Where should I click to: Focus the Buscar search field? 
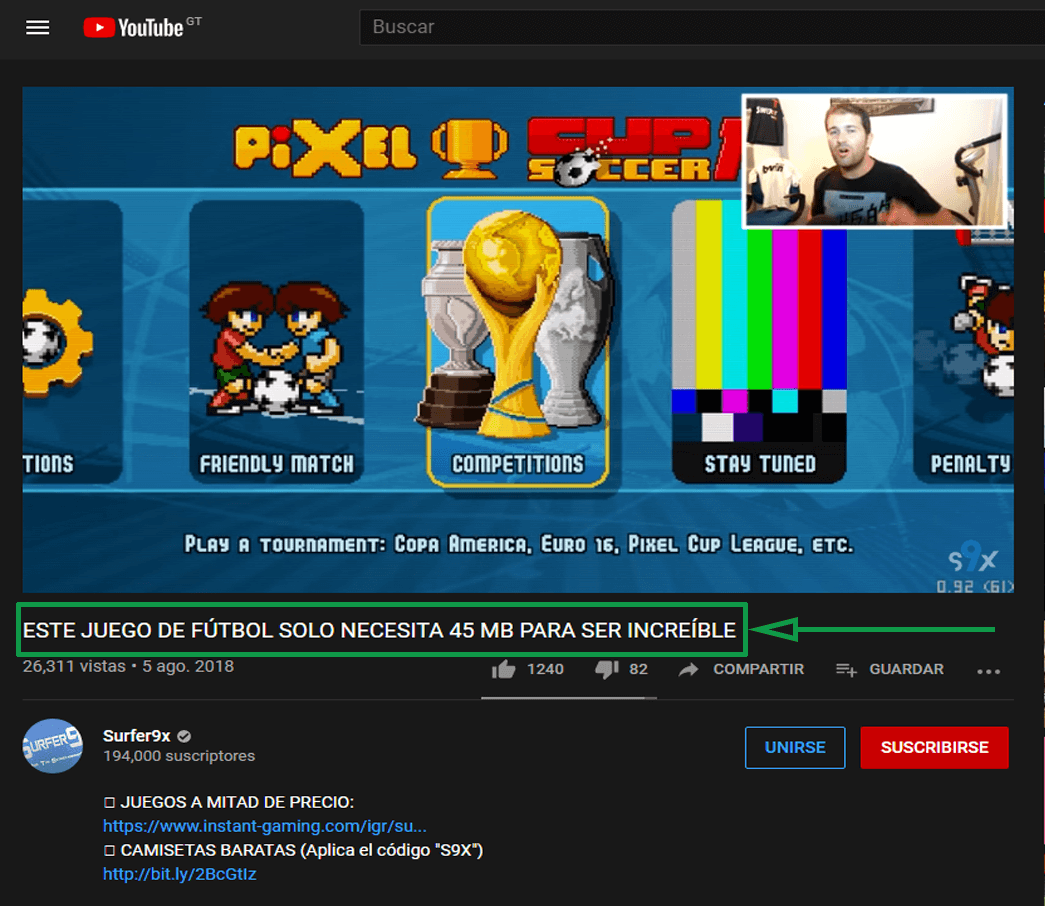tap(702, 27)
